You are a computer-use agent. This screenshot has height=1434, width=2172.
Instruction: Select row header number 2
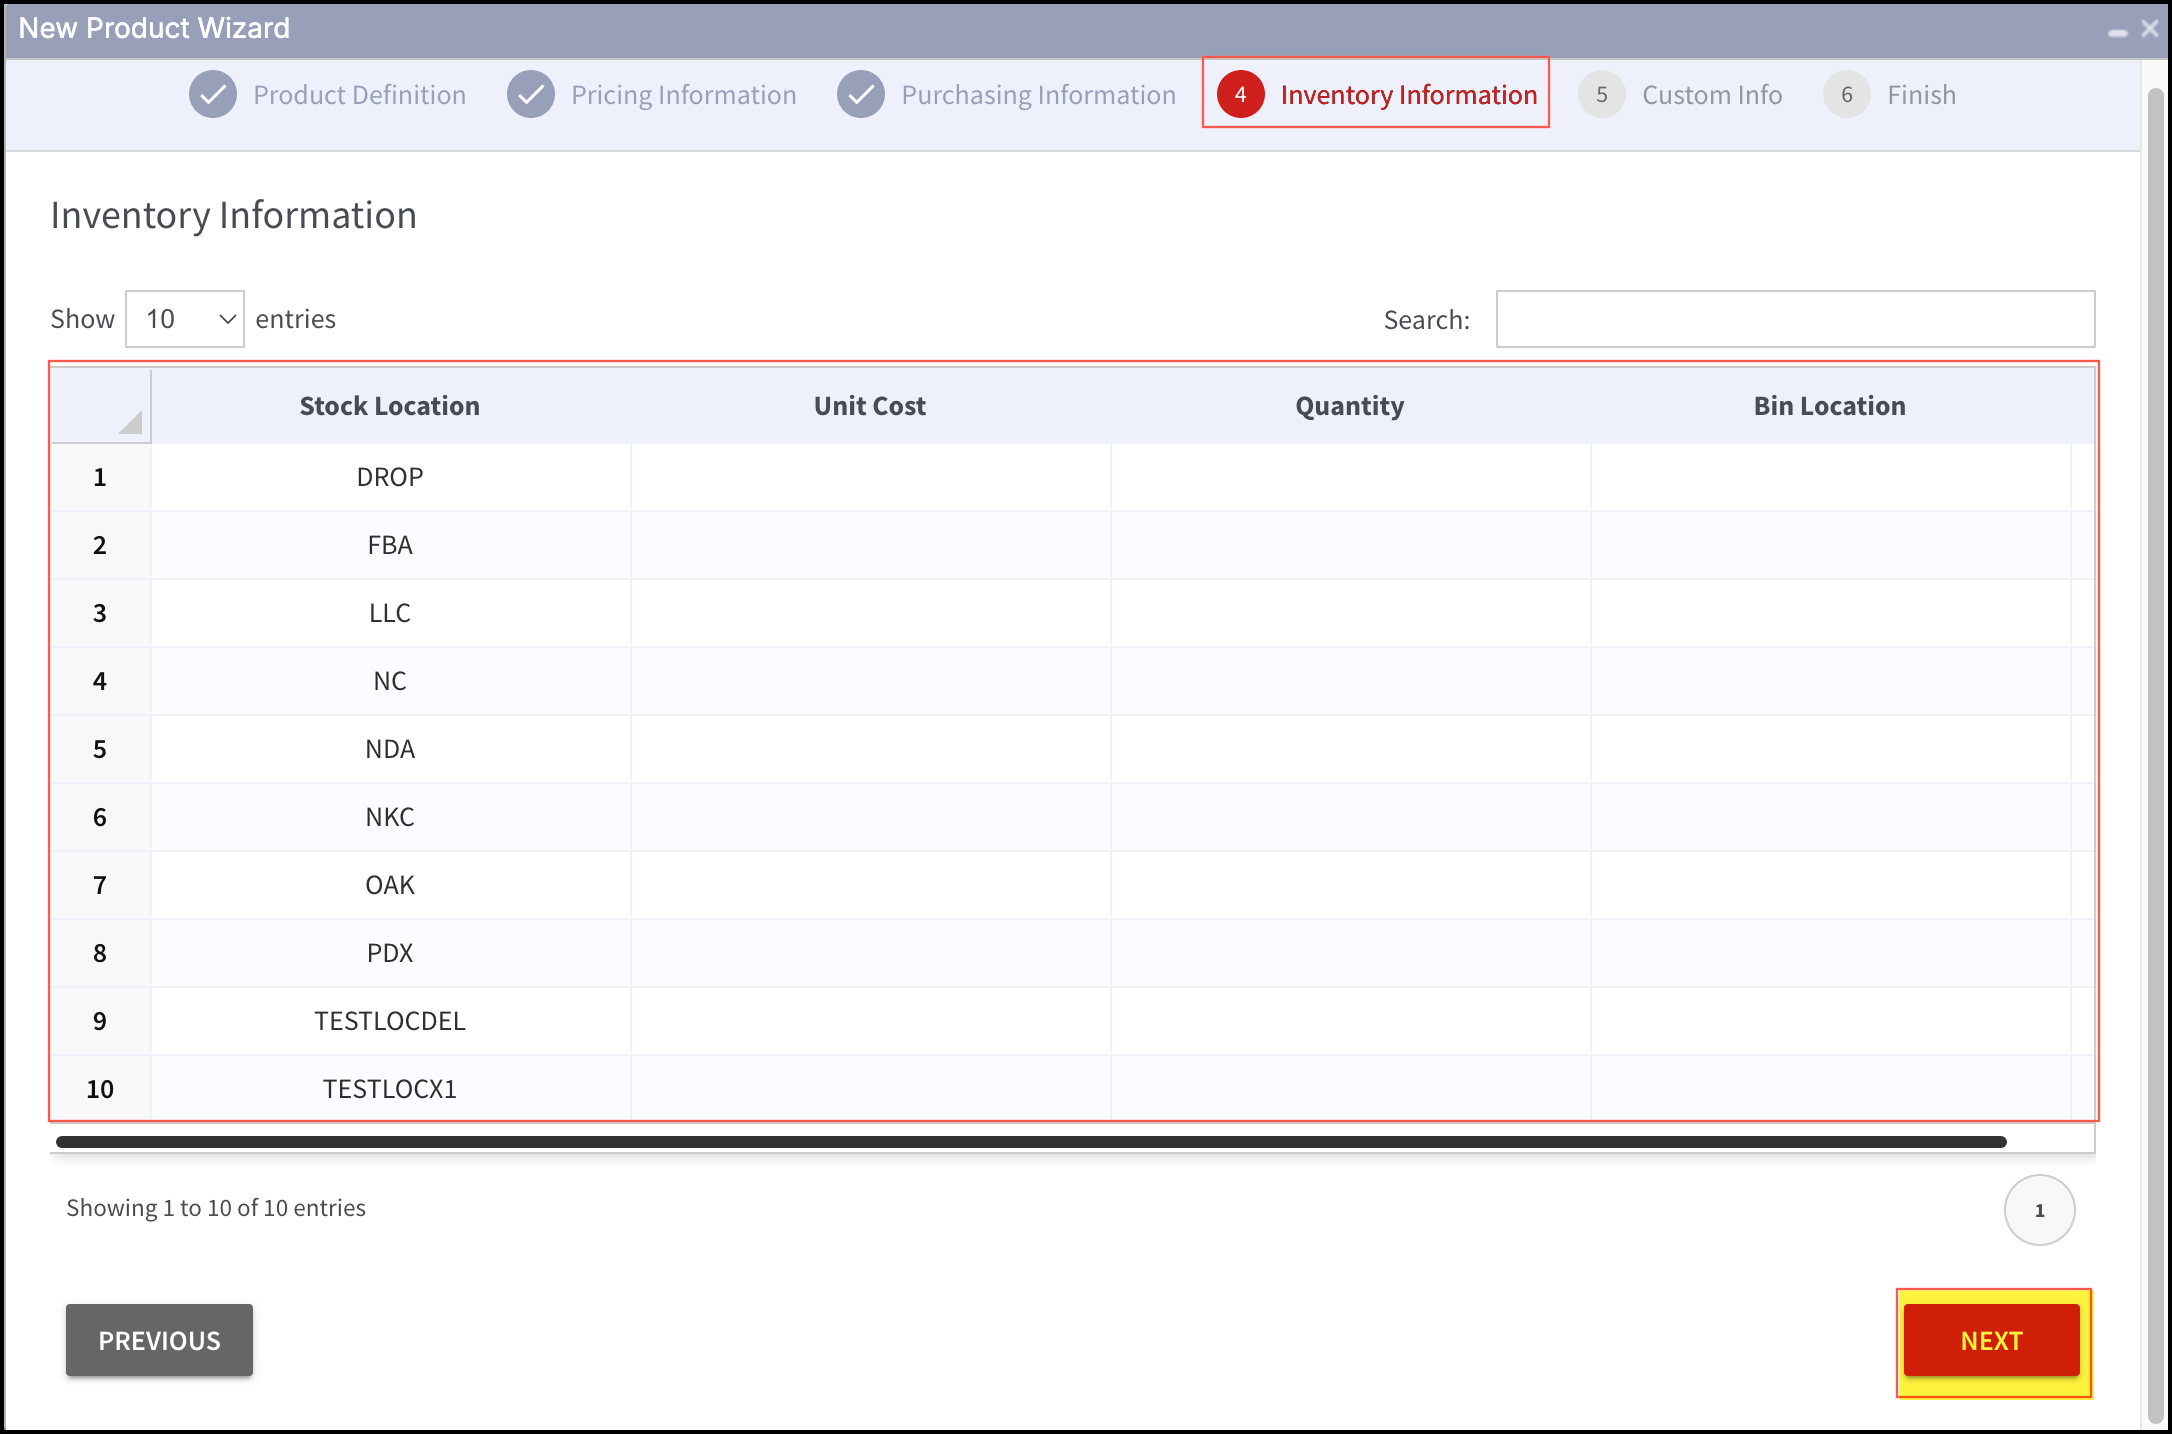[101, 545]
